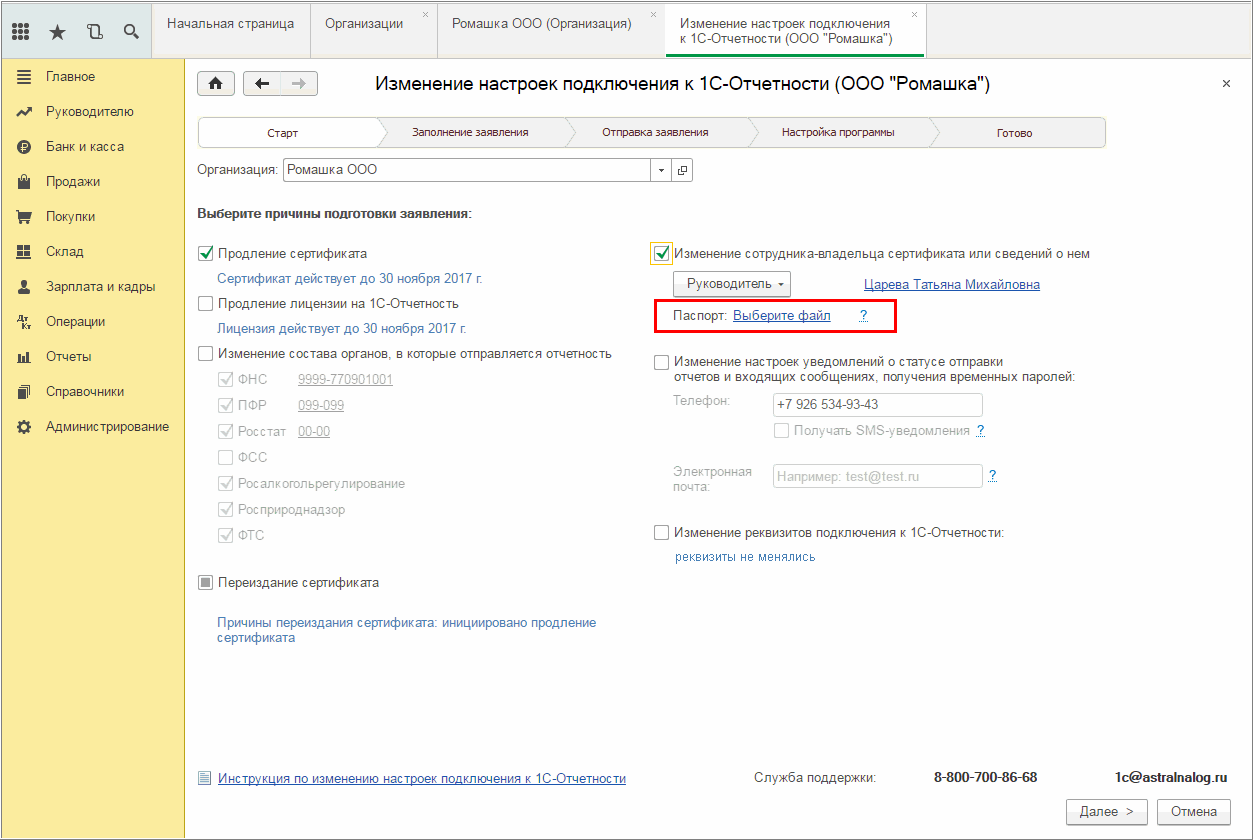This screenshot has width=1253, height=840.
Task: Uncheck Продление сертификата
Action: tap(206, 254)
